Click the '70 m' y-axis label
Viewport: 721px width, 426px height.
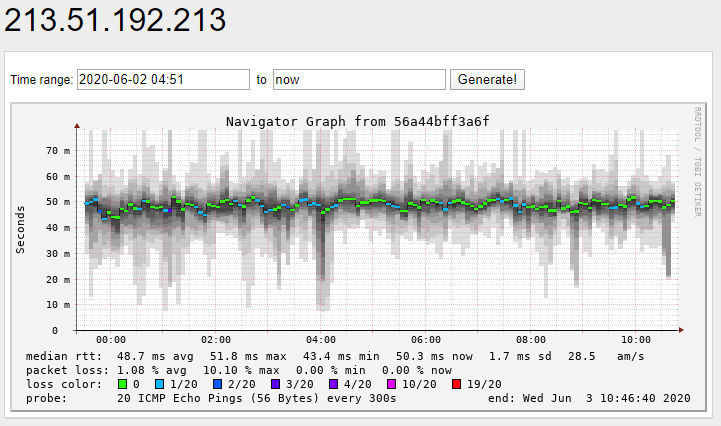pos(58,151)
